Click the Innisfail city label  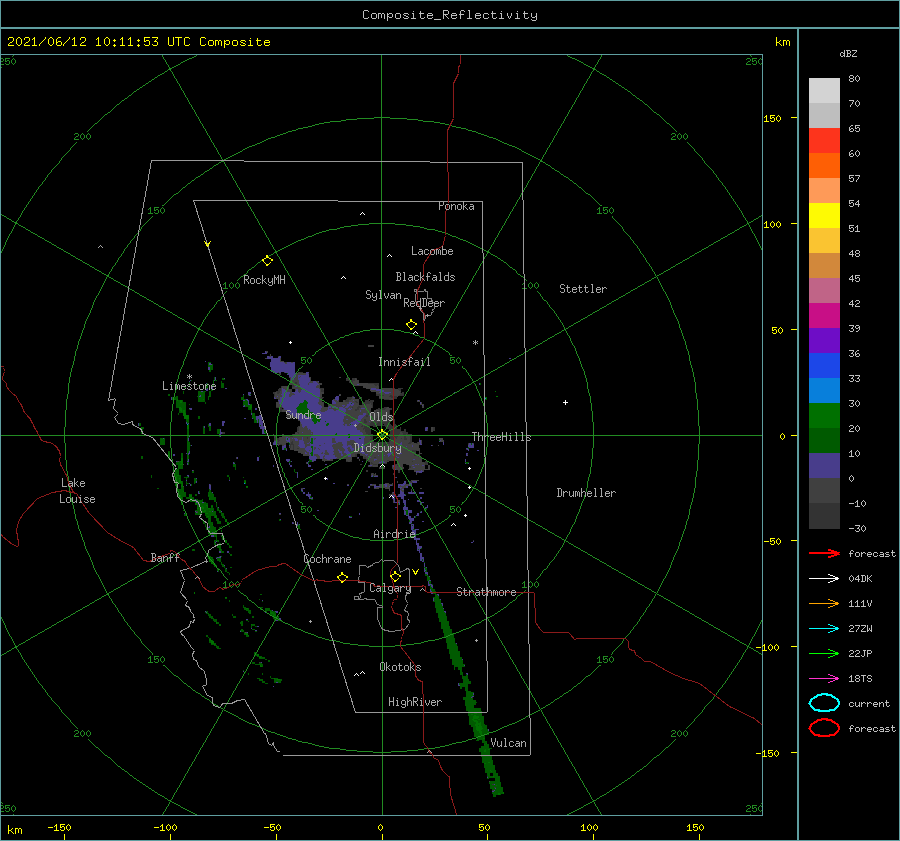coord(404,362)
